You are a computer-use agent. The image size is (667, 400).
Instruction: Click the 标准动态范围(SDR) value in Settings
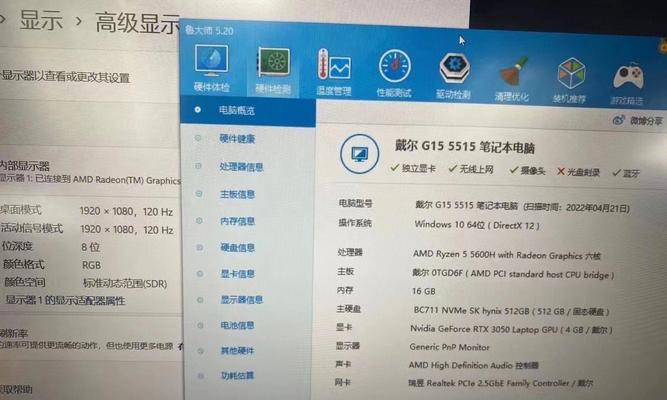pos(125,283)
